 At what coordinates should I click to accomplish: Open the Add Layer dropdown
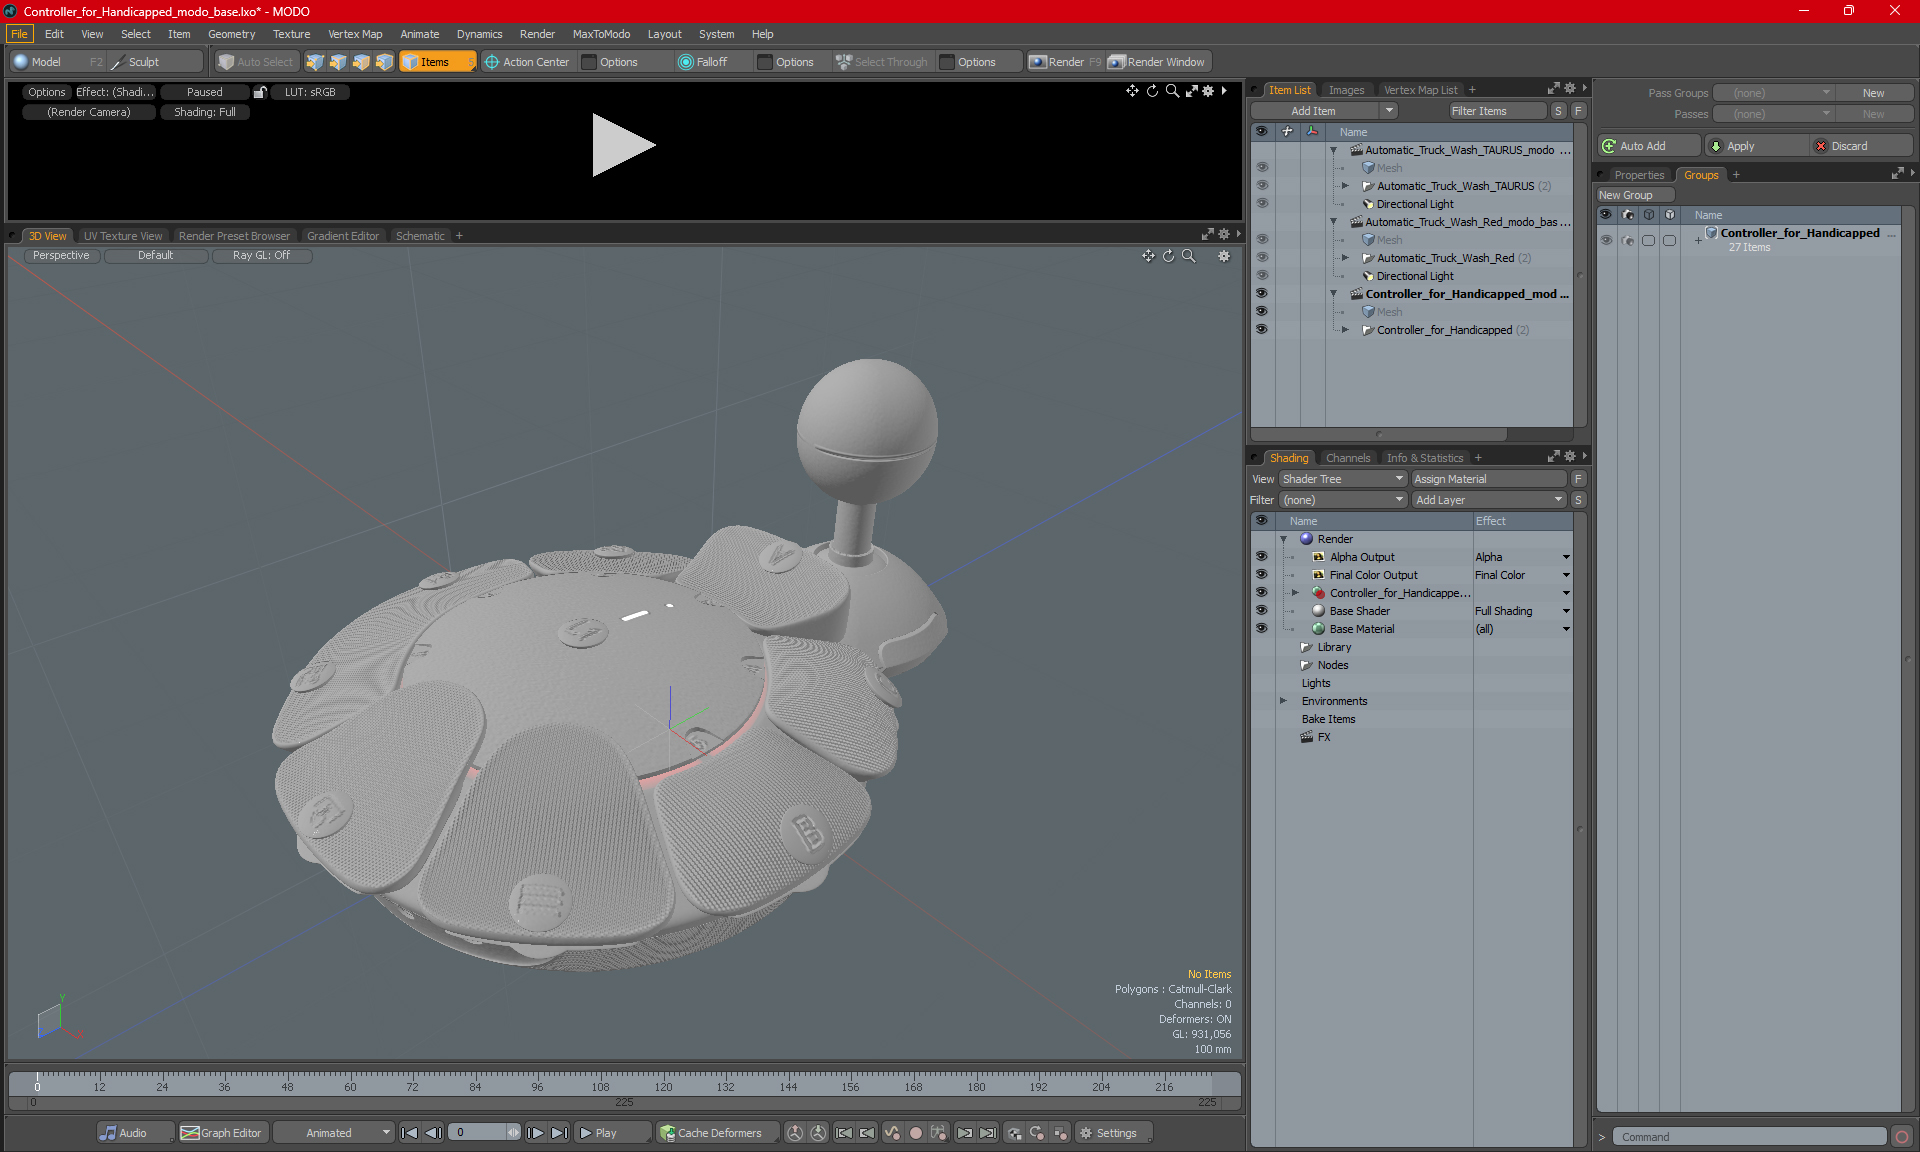[x=1489, y=500]
